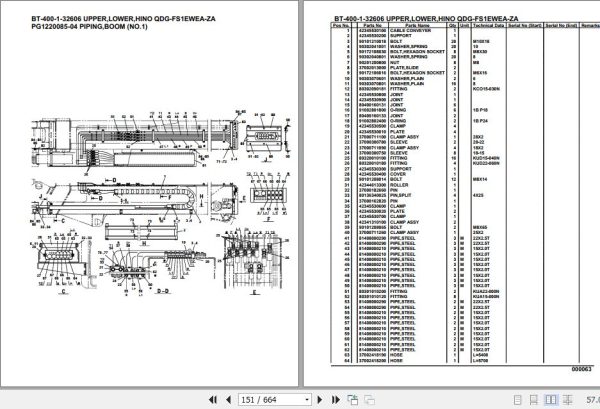Click the ROLLER part name in row 31
The image size is (600, 409).
click(399, 185)
